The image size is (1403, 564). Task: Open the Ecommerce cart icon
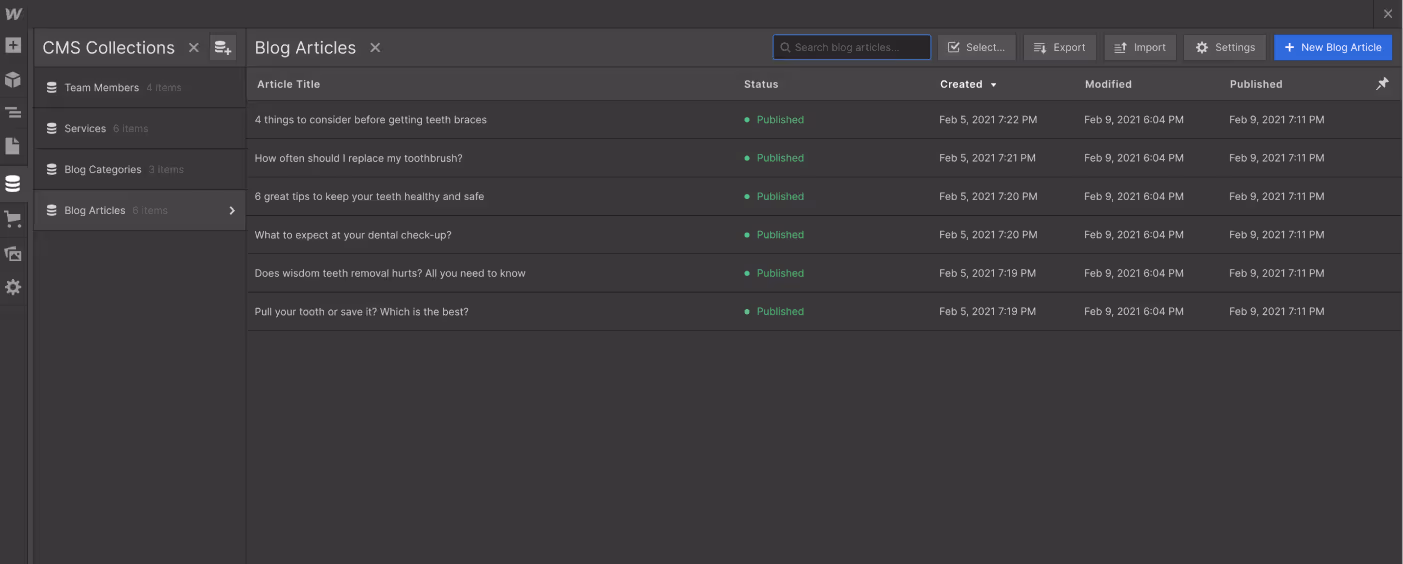click(13, 219)
